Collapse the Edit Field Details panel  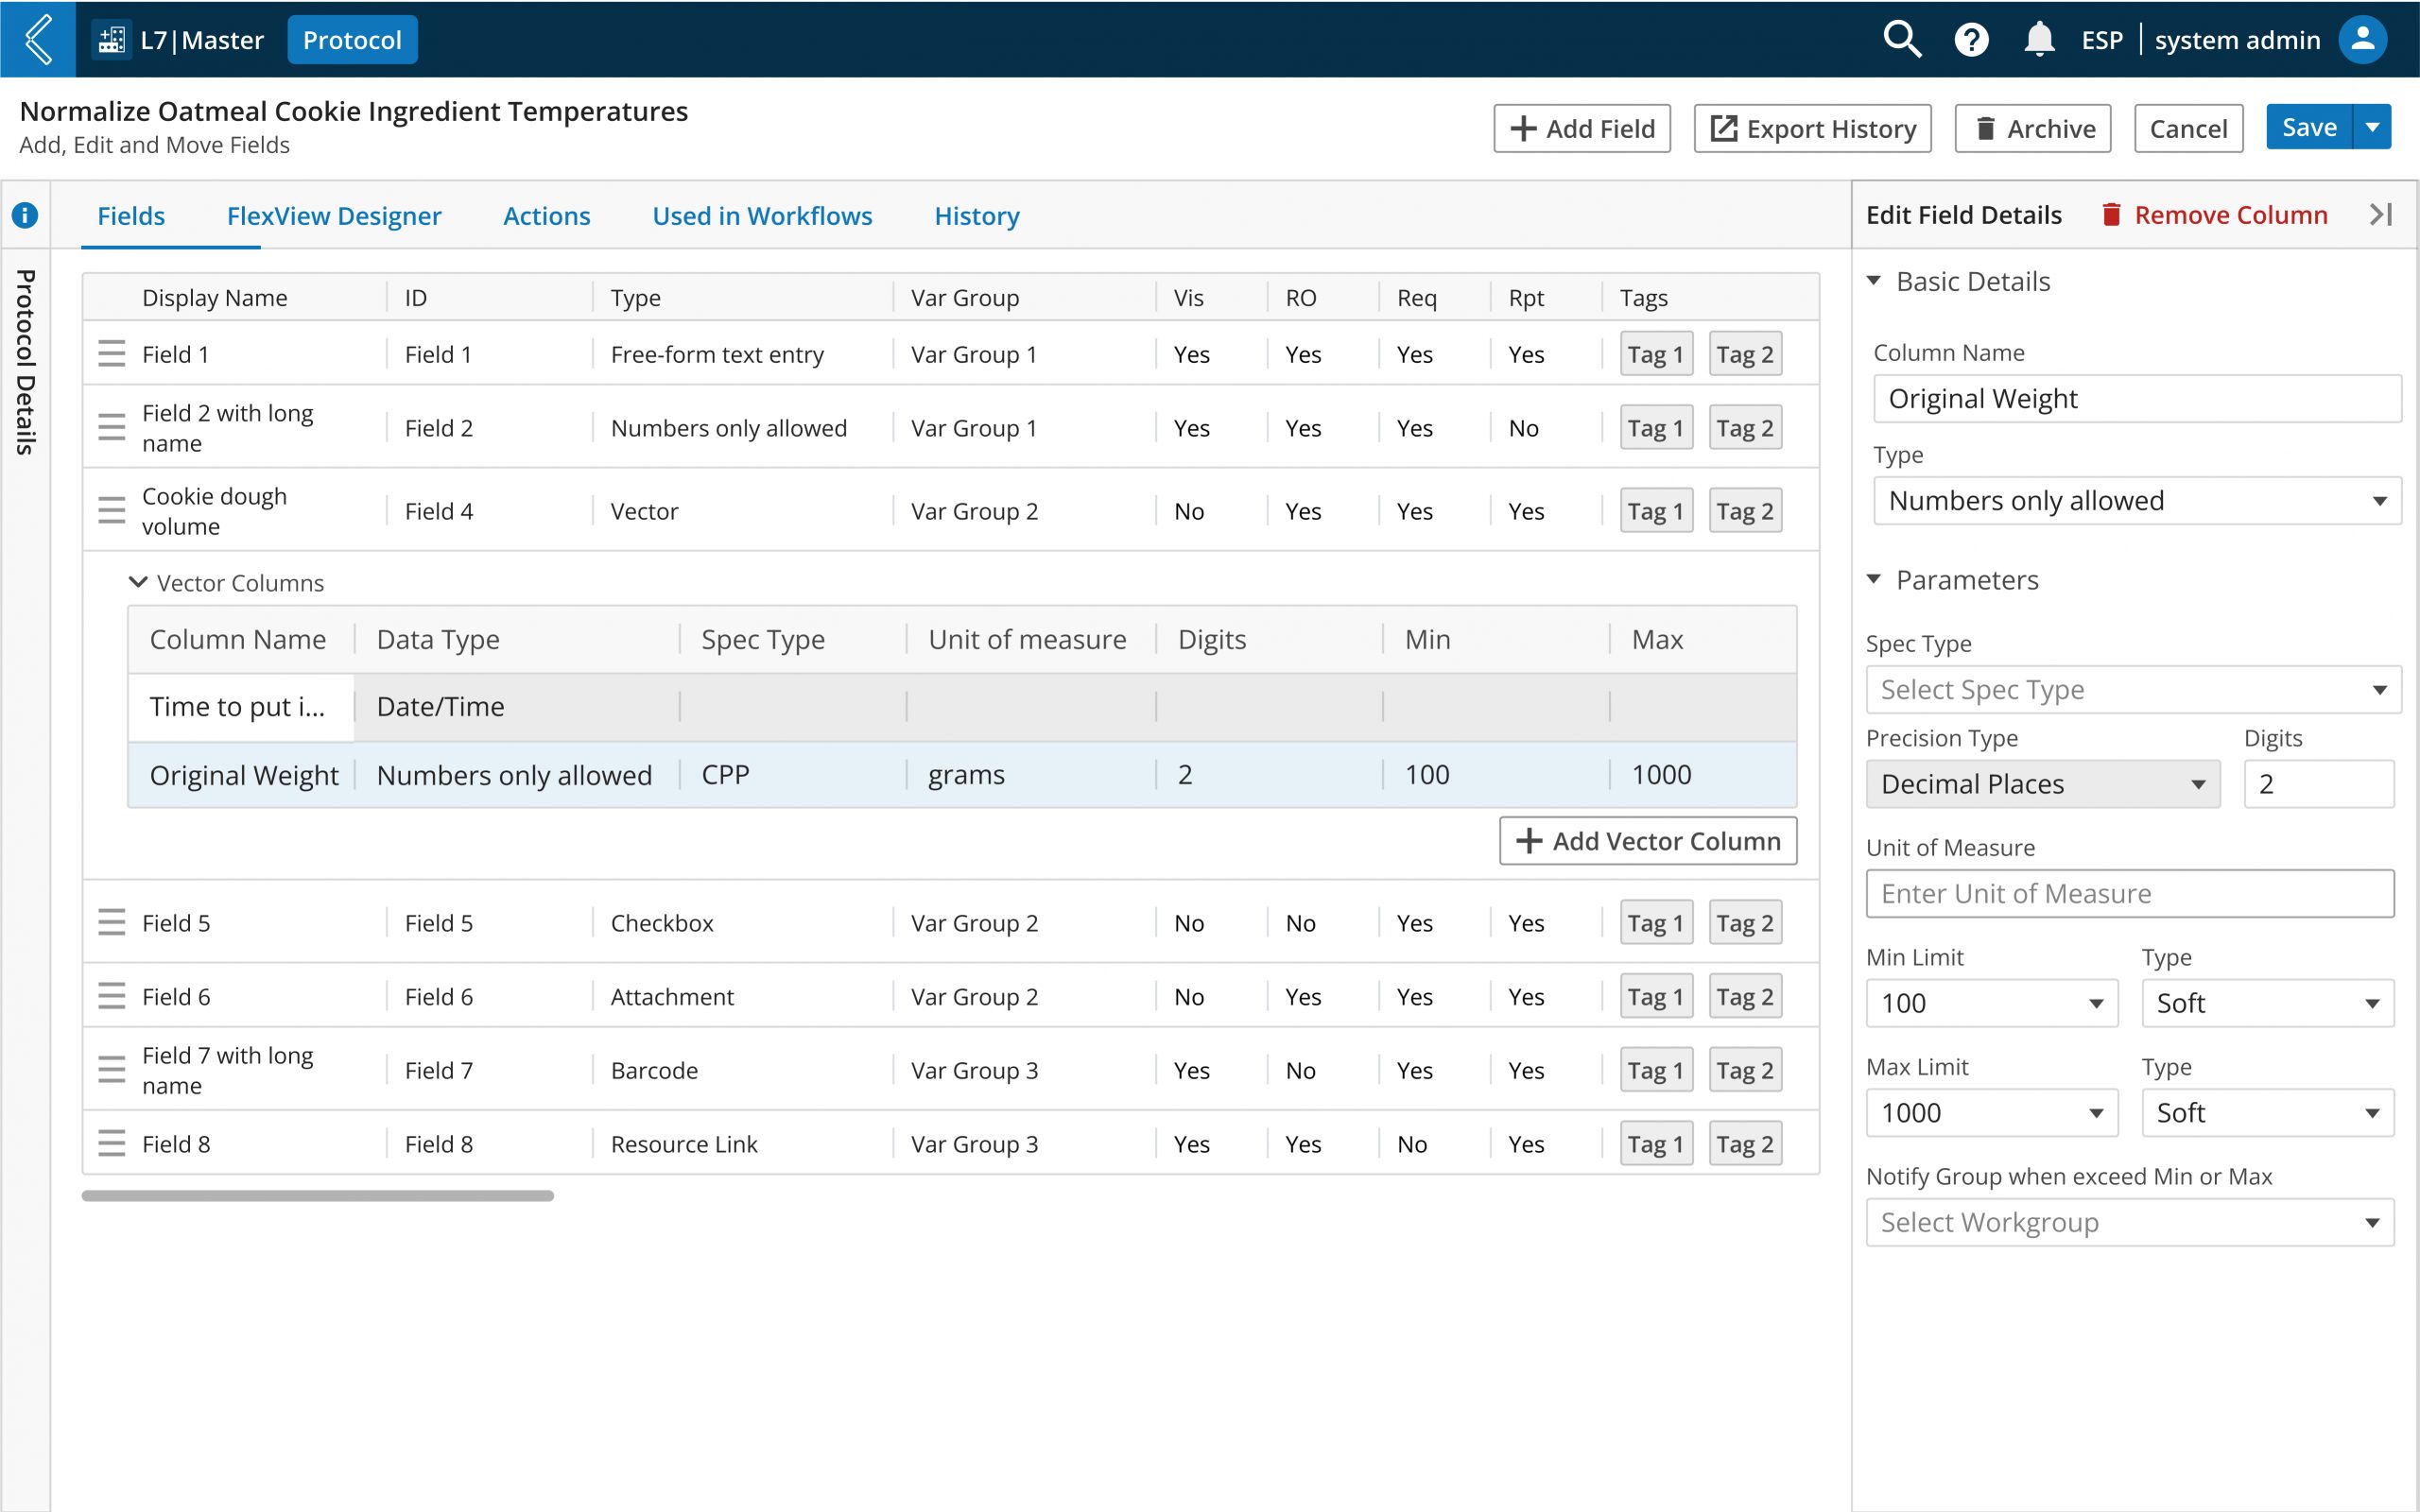[x=2381, y=214]
